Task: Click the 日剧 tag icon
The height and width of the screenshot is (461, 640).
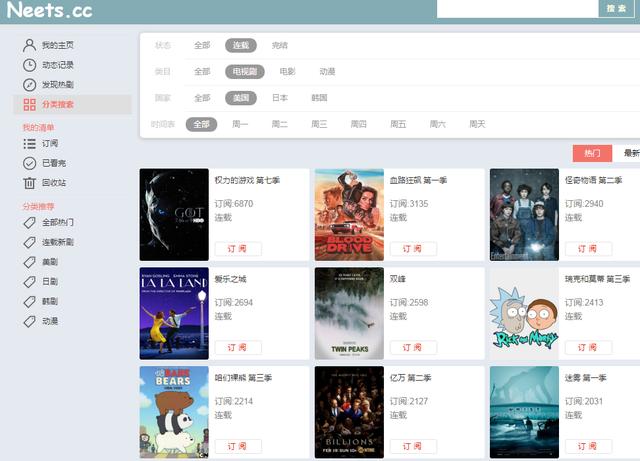Action: pyautogui.click(x=29, y=281)
